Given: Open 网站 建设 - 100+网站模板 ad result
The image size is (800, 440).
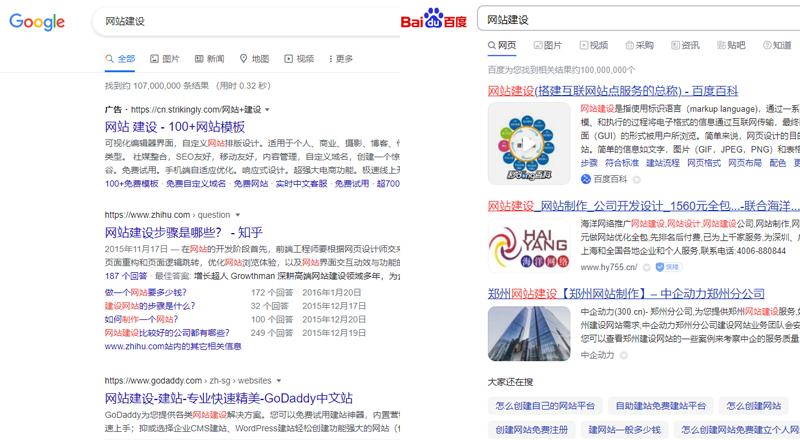Looking at the screenshot, I should (175, 127).
